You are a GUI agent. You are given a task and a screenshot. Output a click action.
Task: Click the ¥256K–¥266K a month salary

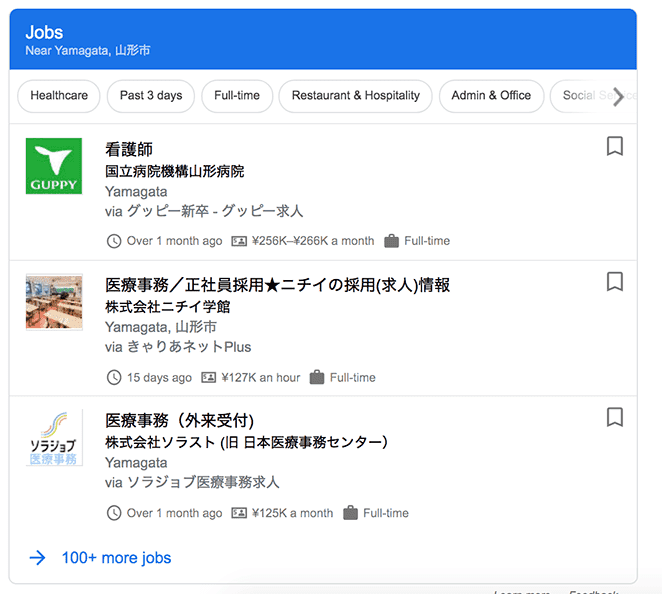pos(313,241)
